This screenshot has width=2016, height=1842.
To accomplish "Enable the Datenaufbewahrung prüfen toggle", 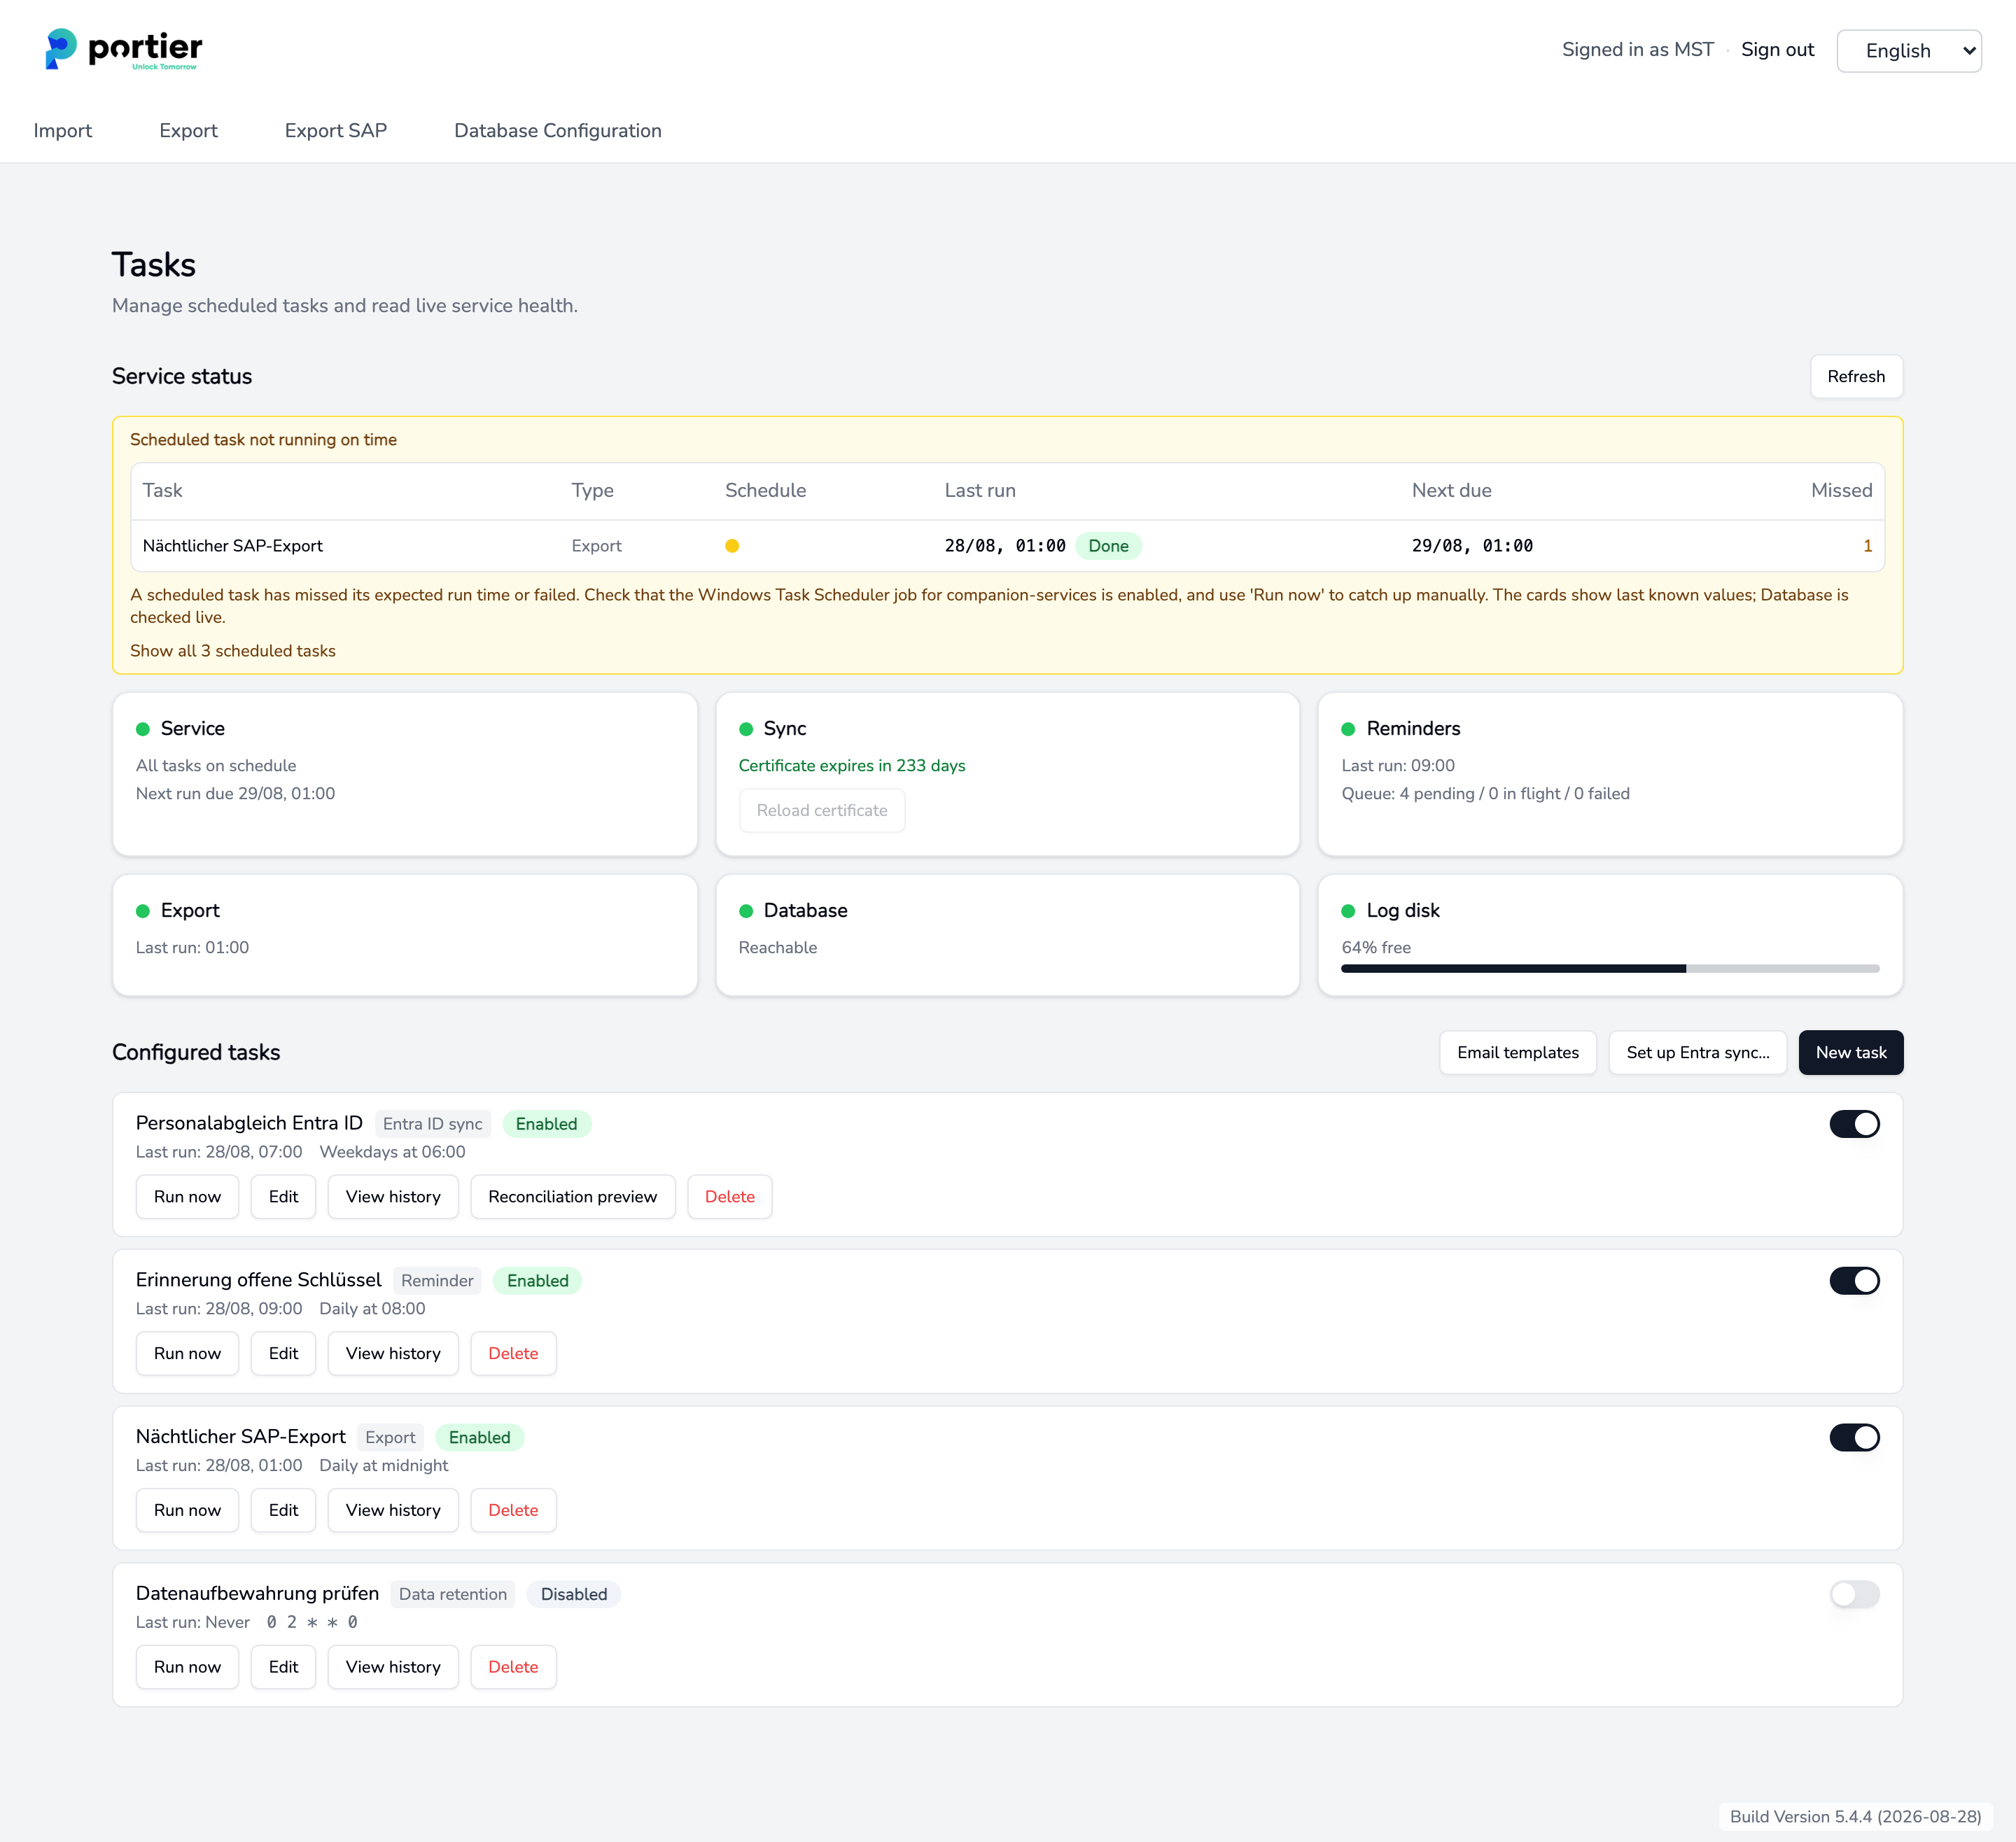I will [x=1854, y=1595].
